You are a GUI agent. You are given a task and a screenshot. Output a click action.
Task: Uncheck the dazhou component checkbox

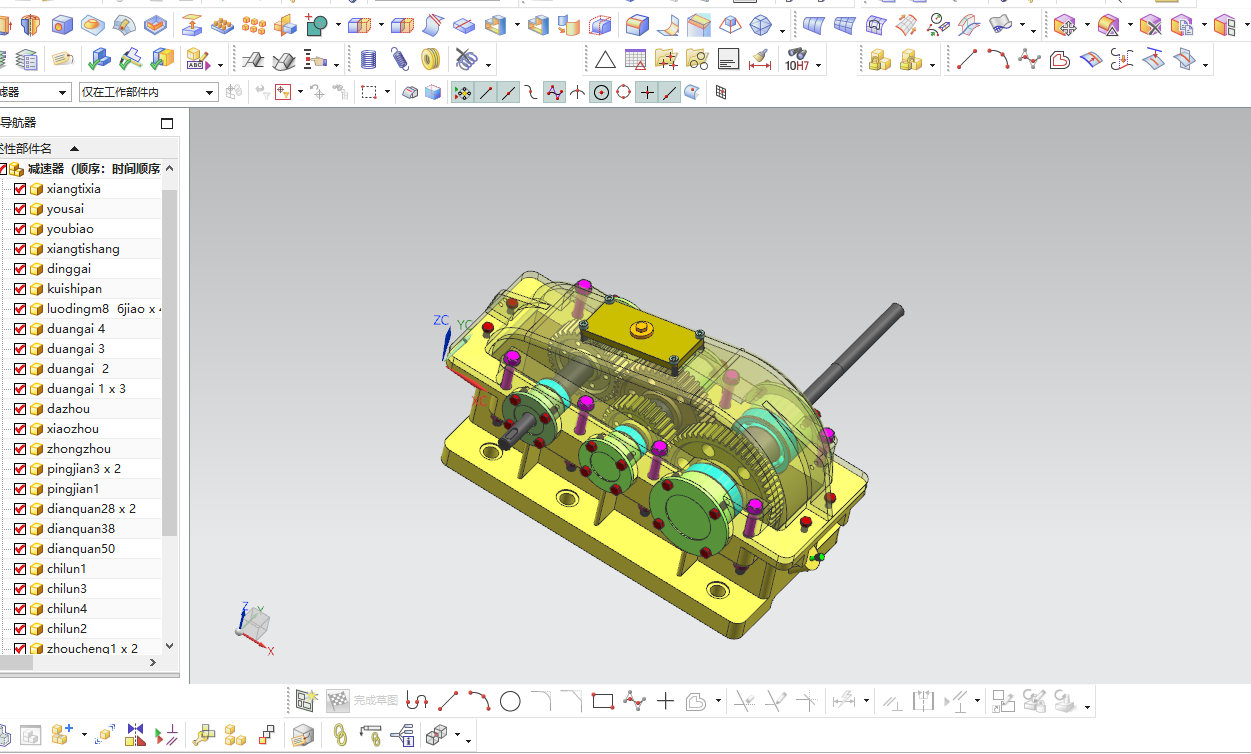coord(20,409)
